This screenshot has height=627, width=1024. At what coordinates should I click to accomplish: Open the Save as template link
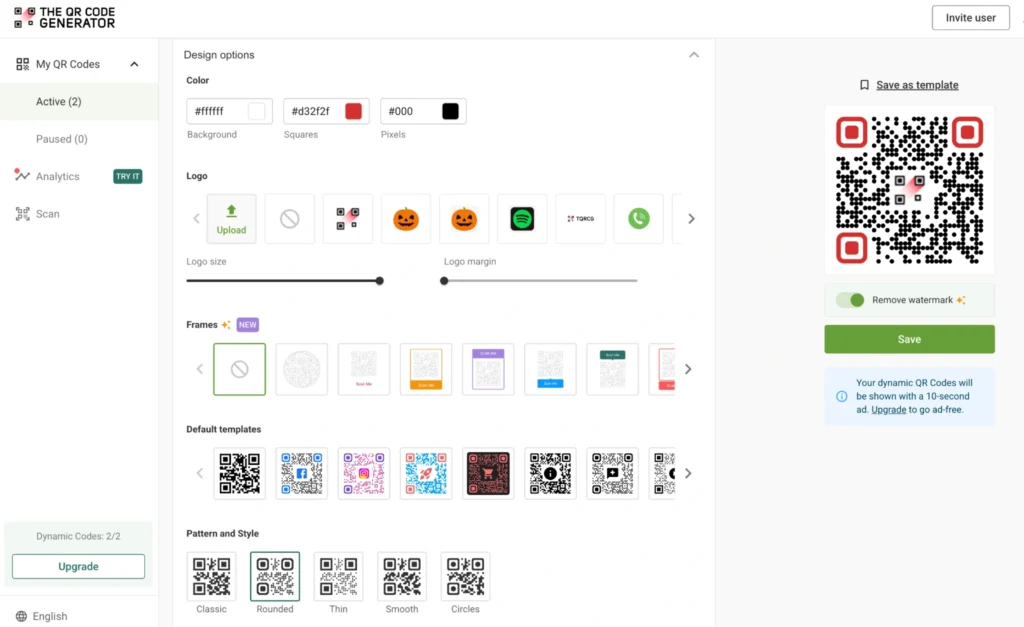coord(917,85)
